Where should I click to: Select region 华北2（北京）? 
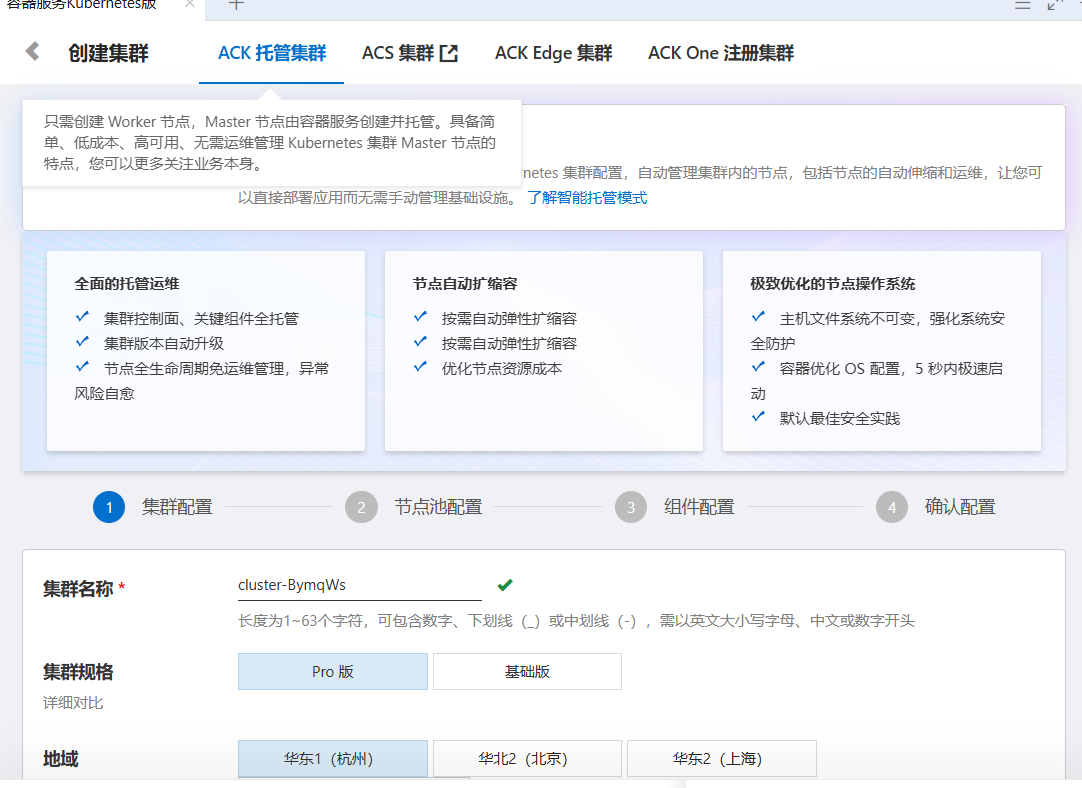(527, 758)
